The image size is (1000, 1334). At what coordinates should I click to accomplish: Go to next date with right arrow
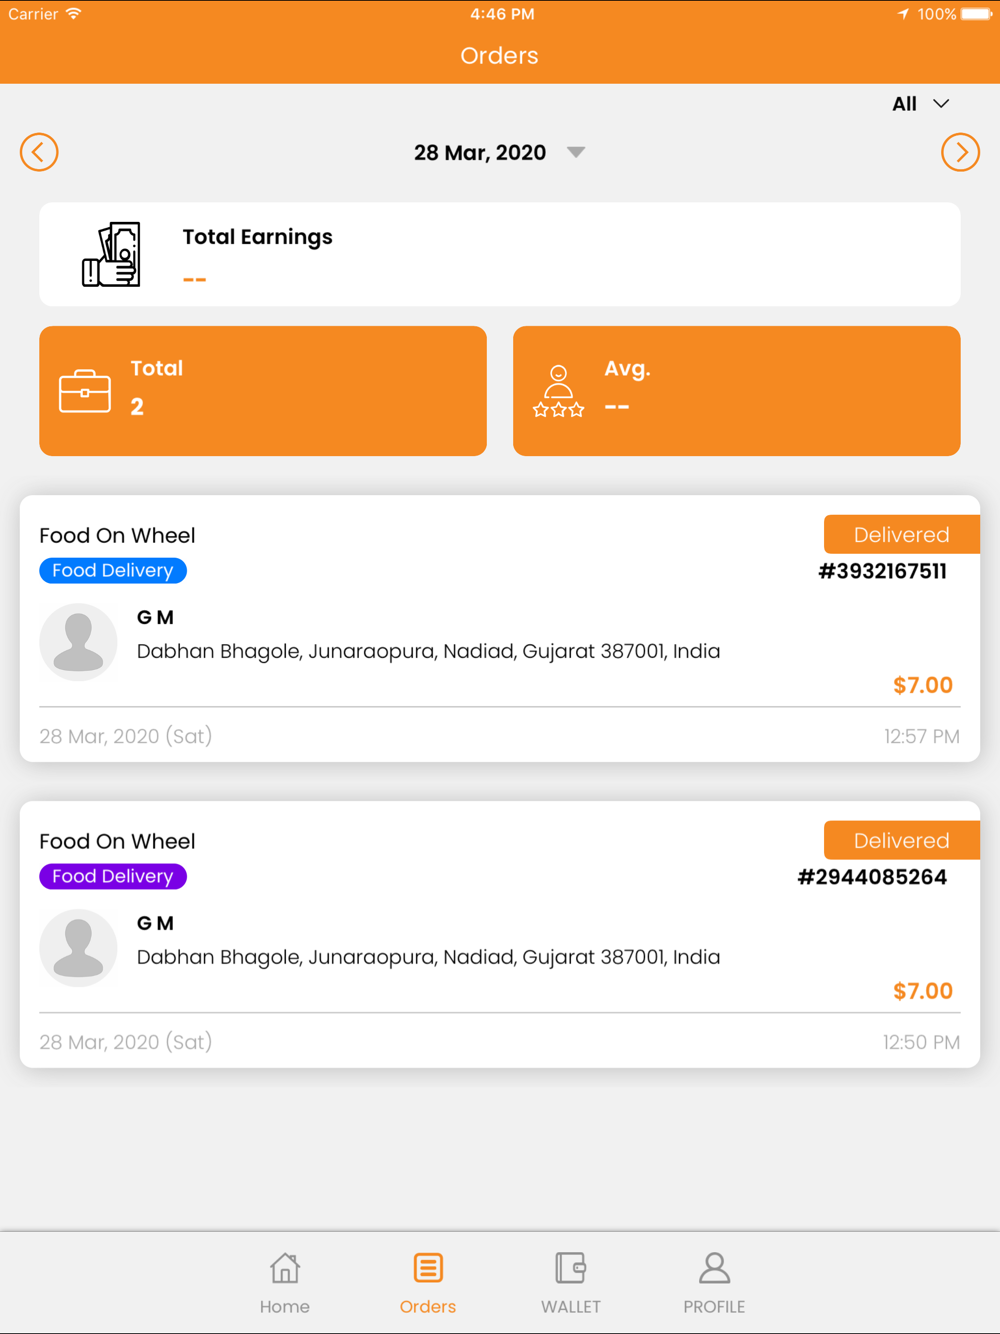coord(960,152)
